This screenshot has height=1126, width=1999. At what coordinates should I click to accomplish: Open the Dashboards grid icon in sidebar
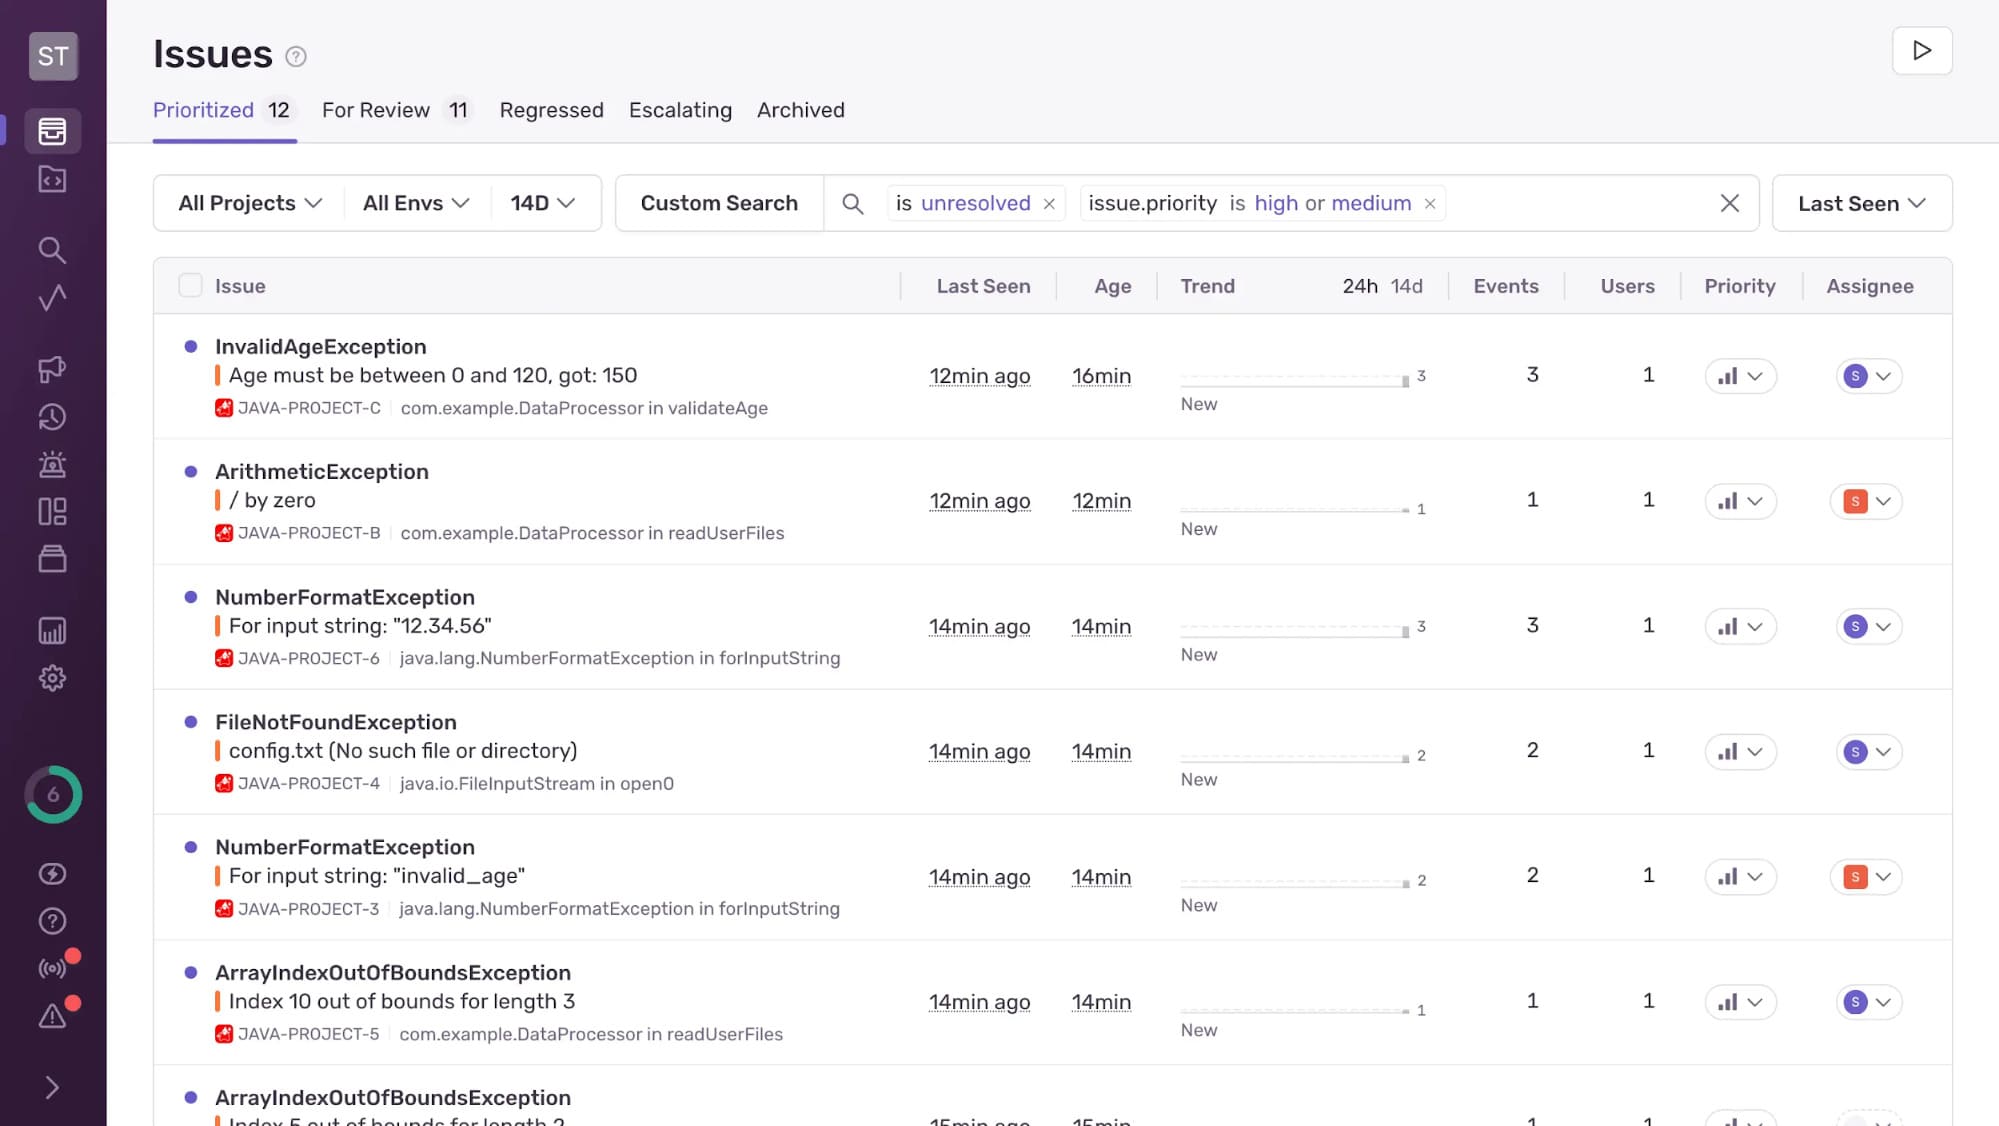coord(52,512)
